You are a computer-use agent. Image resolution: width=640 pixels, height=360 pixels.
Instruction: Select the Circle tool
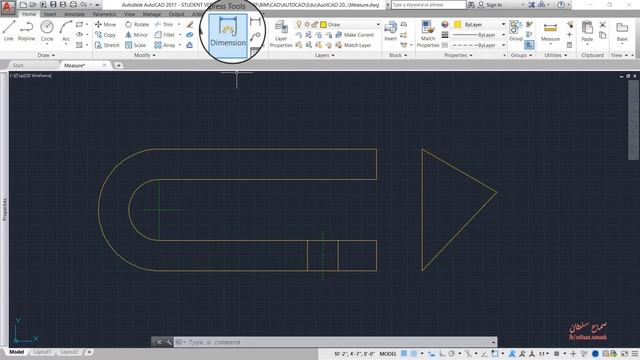click(47, 31)
